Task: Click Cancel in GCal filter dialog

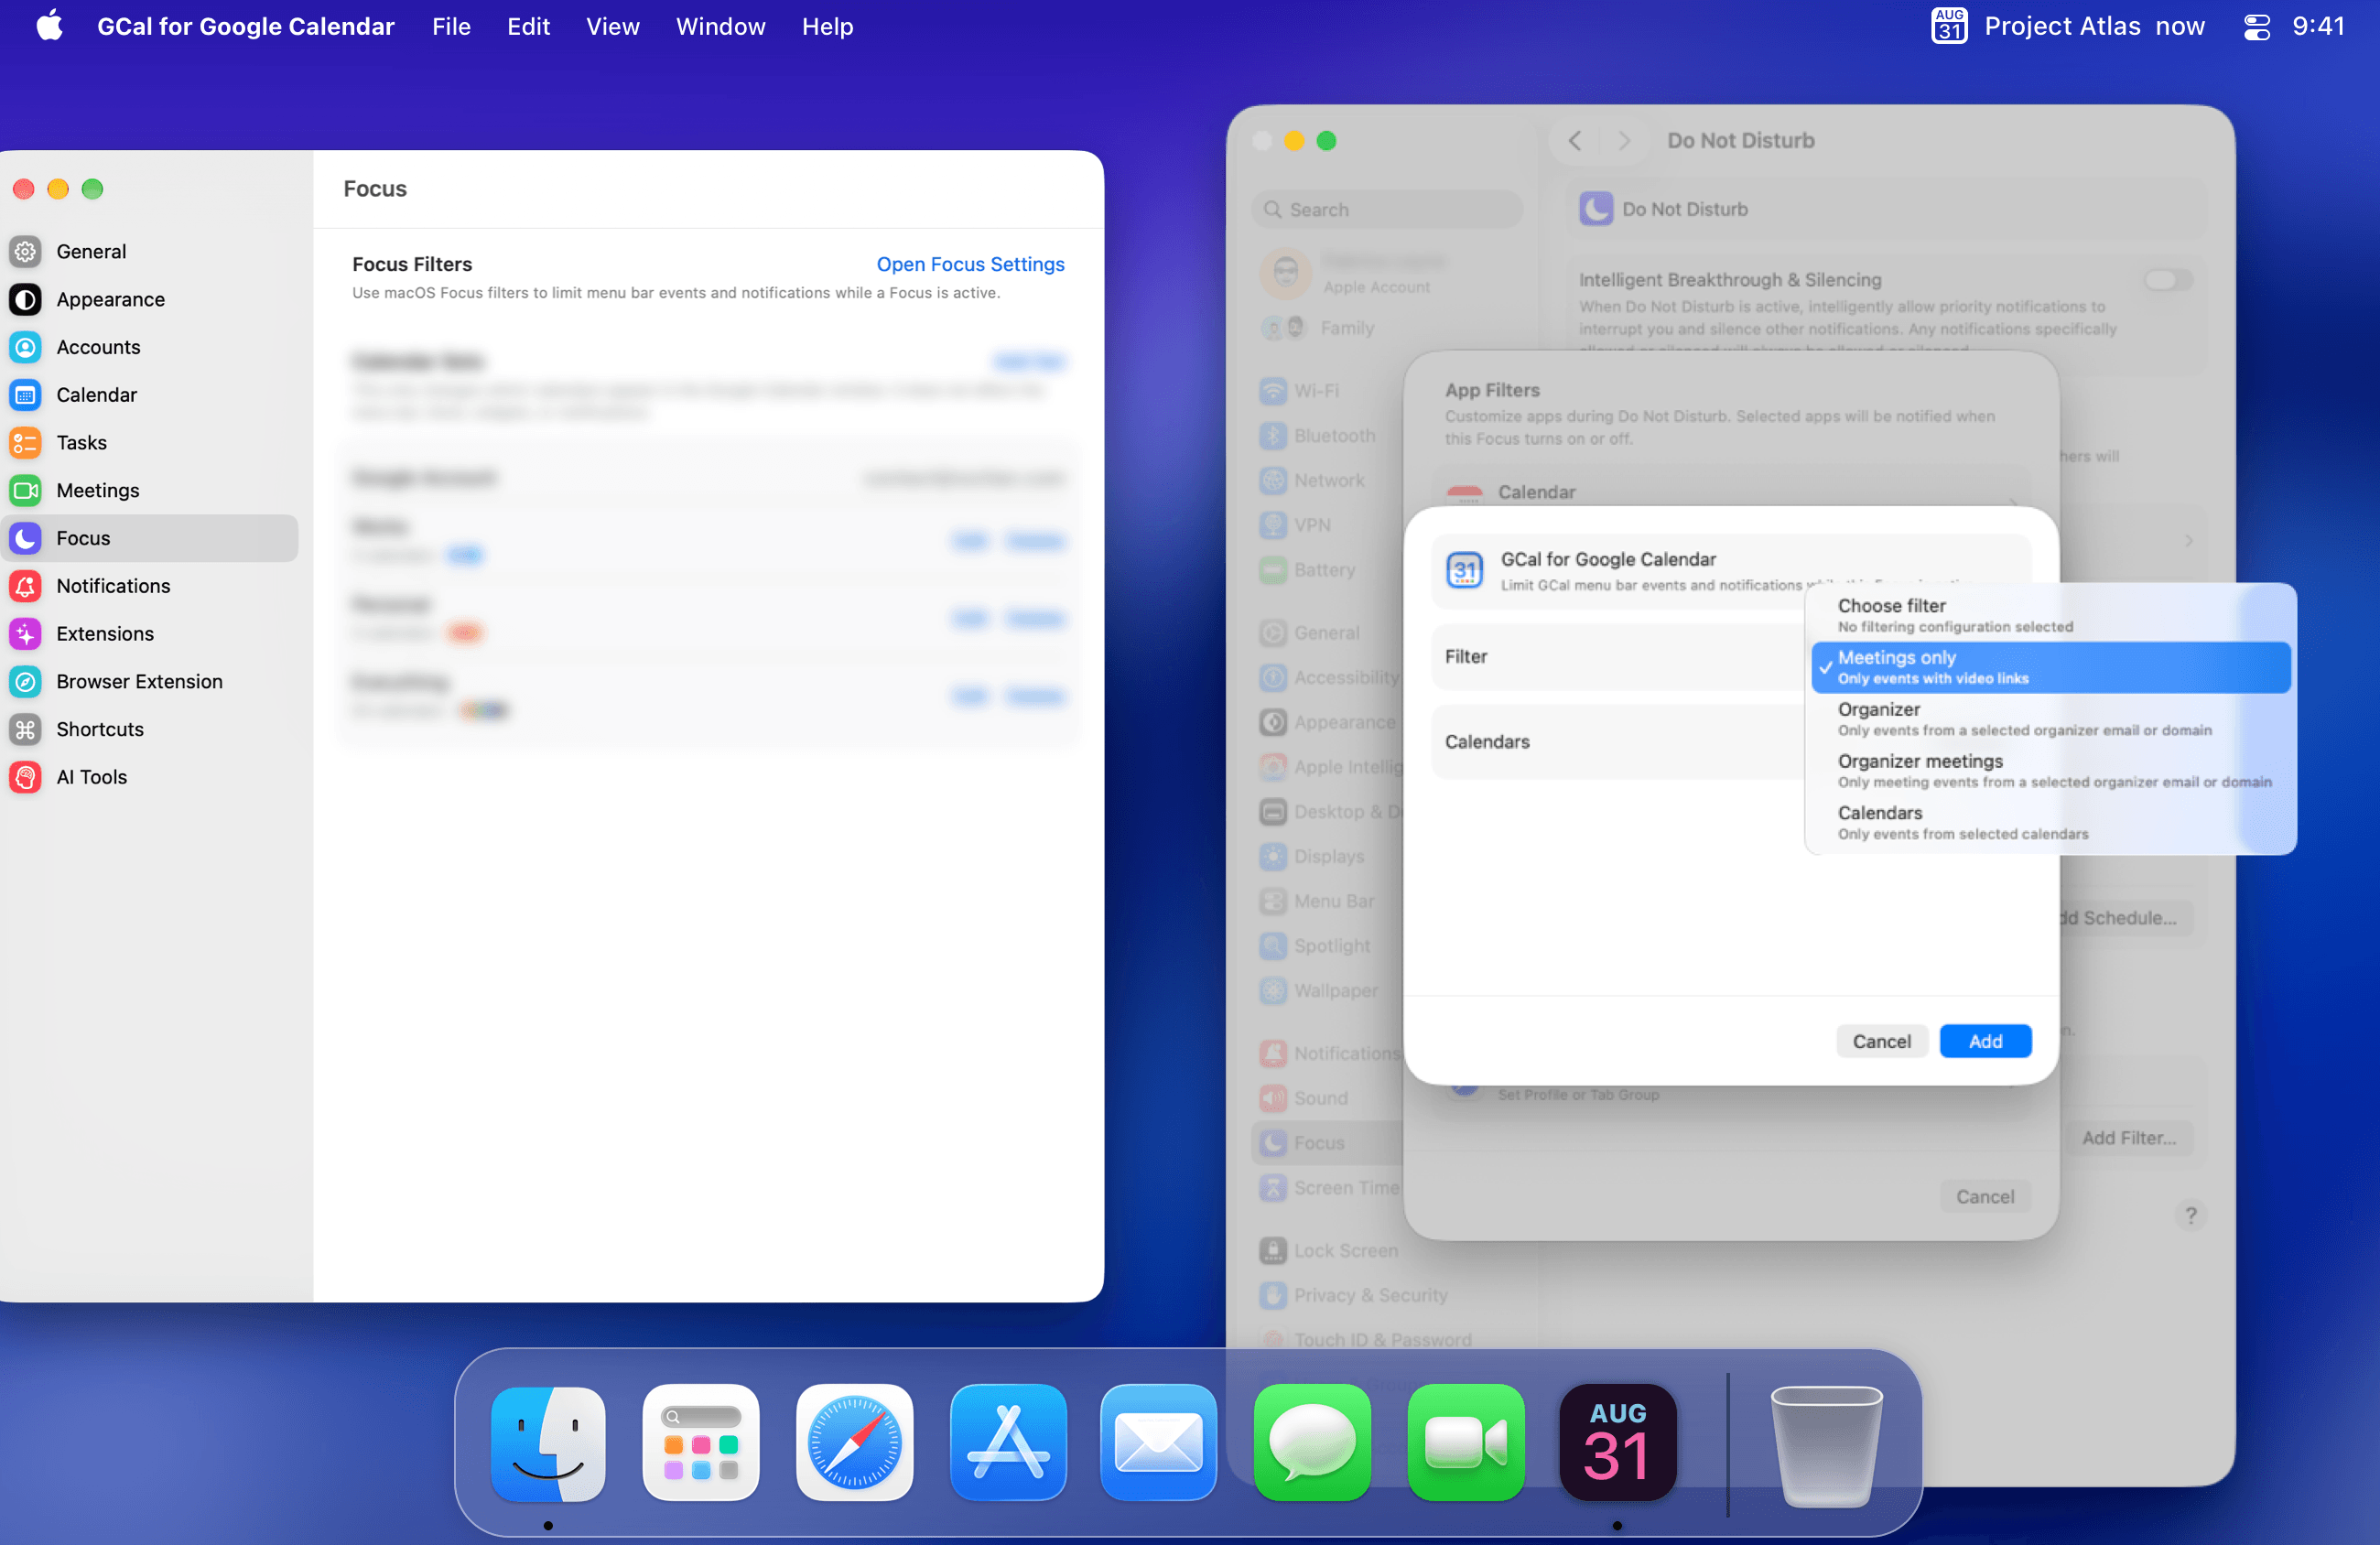Action: [1881, 1041]
